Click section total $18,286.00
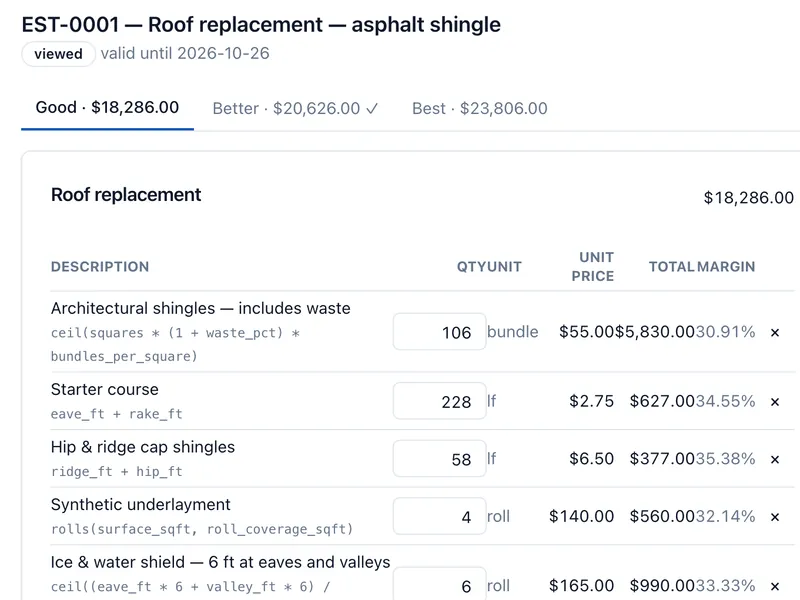This screenshot has width=800, height=600. [748, 198]
